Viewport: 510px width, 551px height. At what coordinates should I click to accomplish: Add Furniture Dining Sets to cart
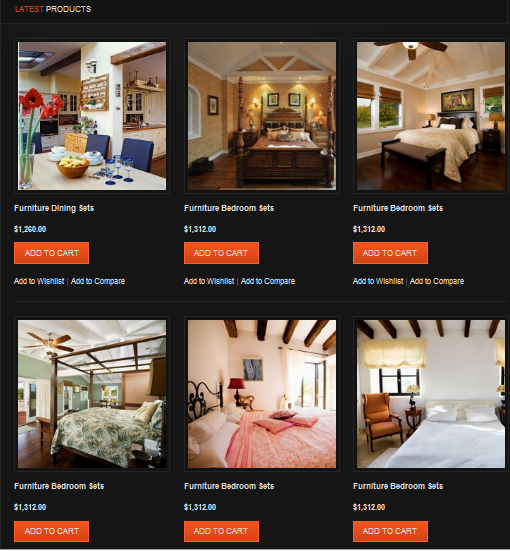(x=51, y=253)
